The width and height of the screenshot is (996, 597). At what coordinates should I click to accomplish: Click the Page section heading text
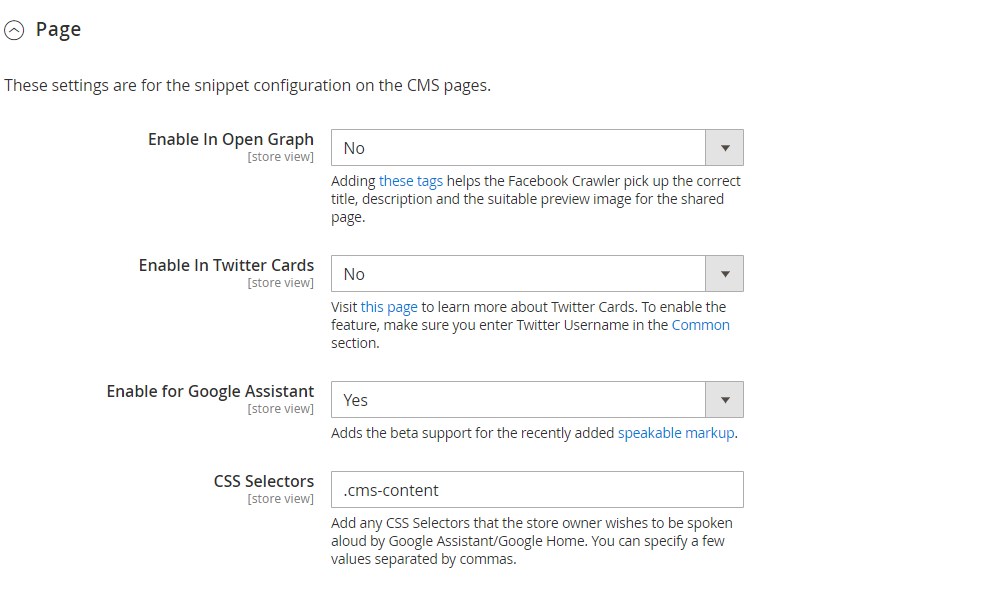pos(58,30)
